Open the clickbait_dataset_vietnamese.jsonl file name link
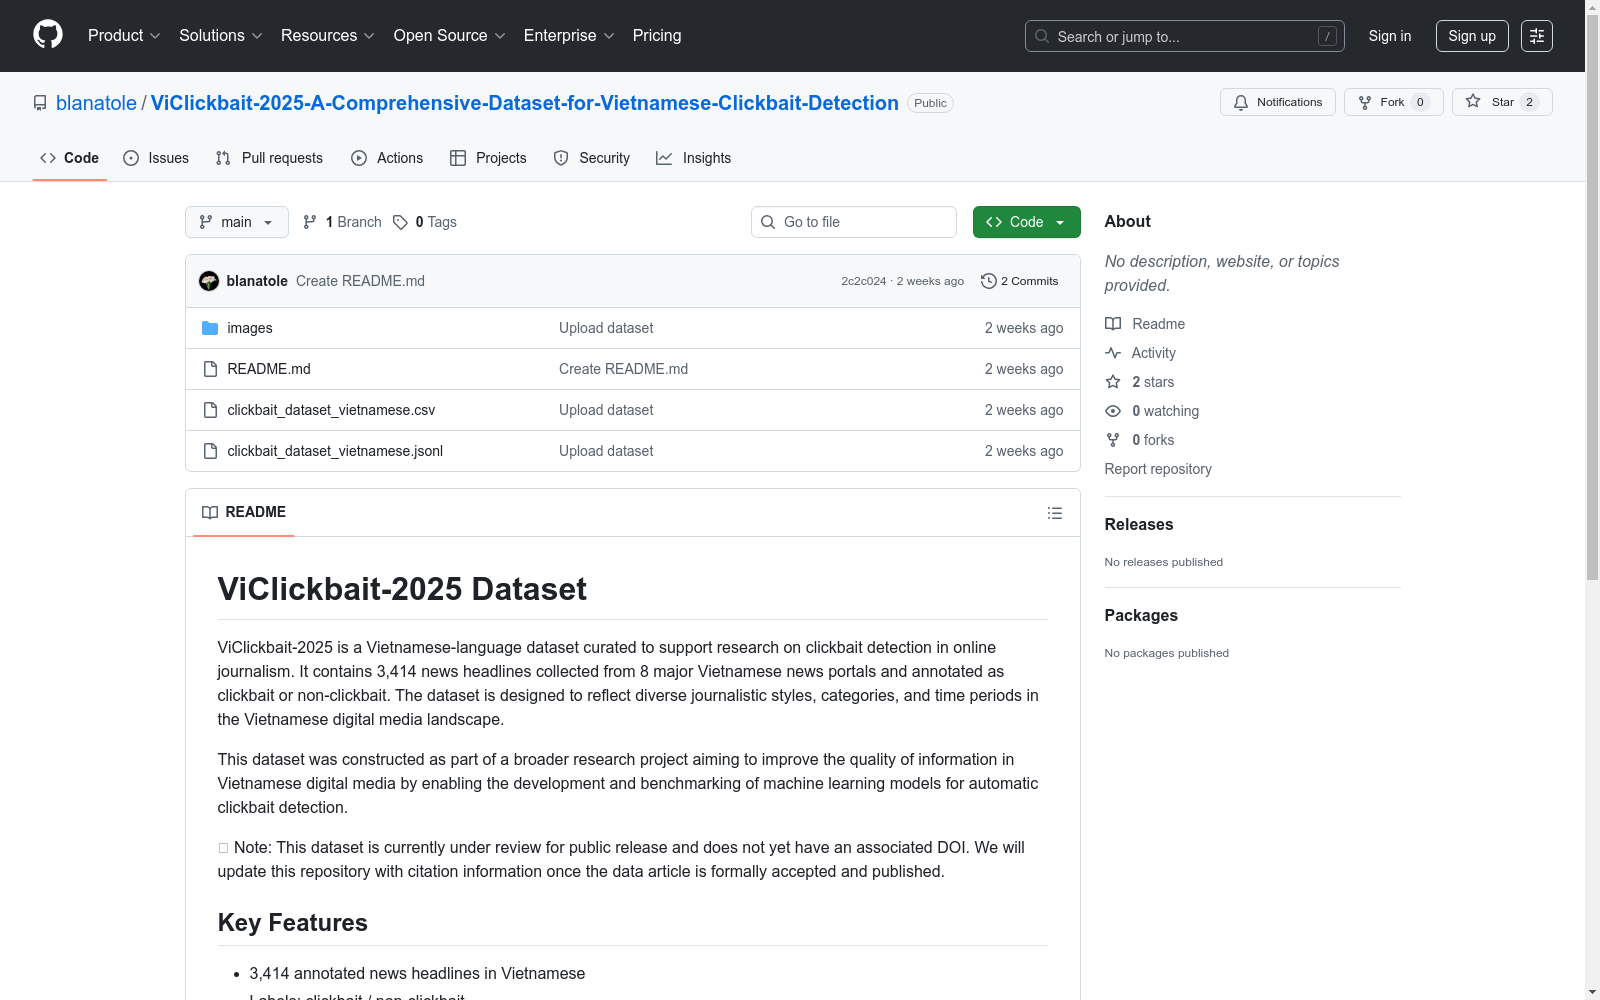 point(335,451)
